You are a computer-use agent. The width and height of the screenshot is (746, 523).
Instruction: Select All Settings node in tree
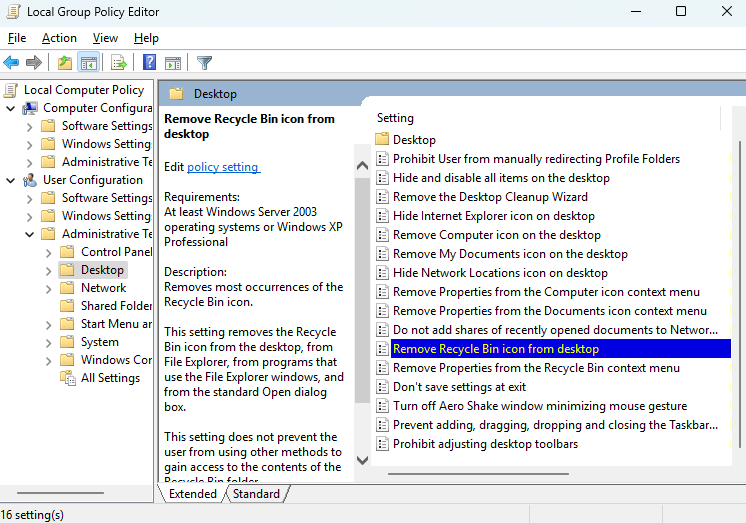click(110, 378)
